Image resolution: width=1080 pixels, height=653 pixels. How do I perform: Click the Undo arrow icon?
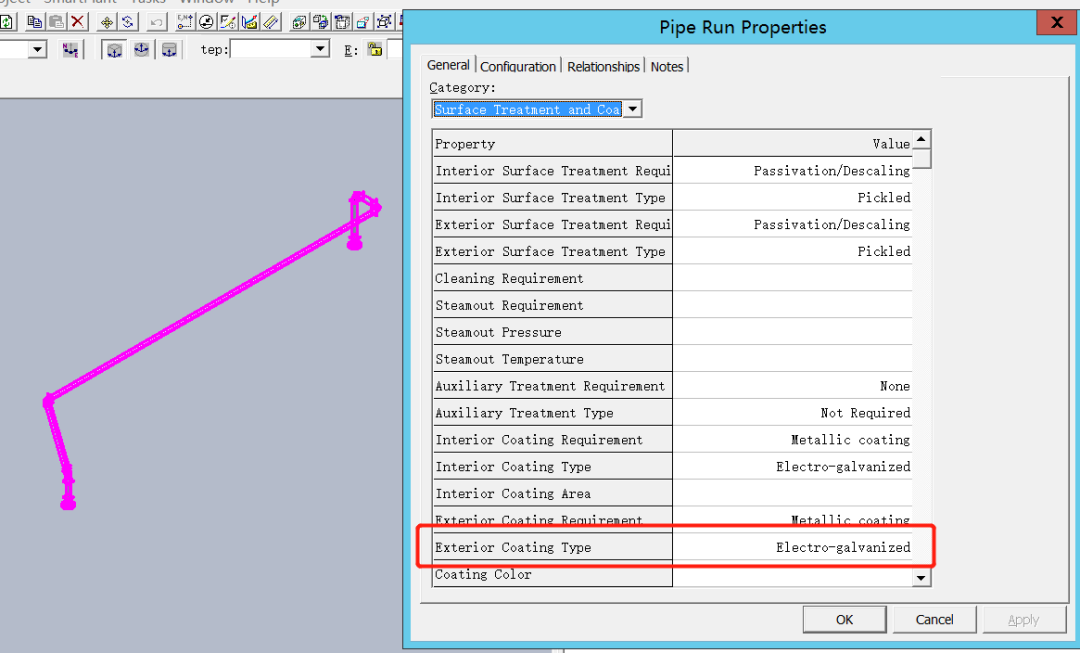156,22
